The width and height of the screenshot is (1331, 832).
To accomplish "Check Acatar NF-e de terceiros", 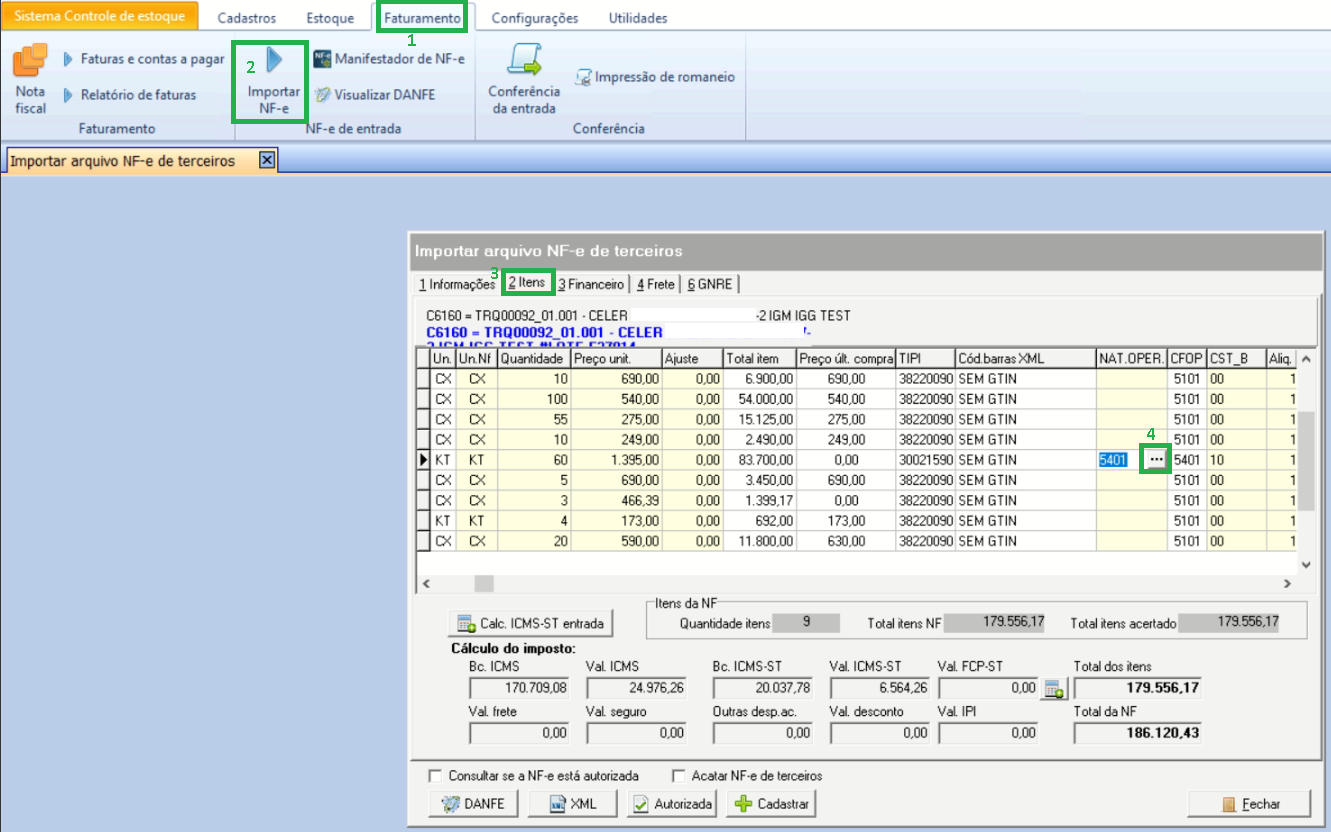I will [679, 776].
